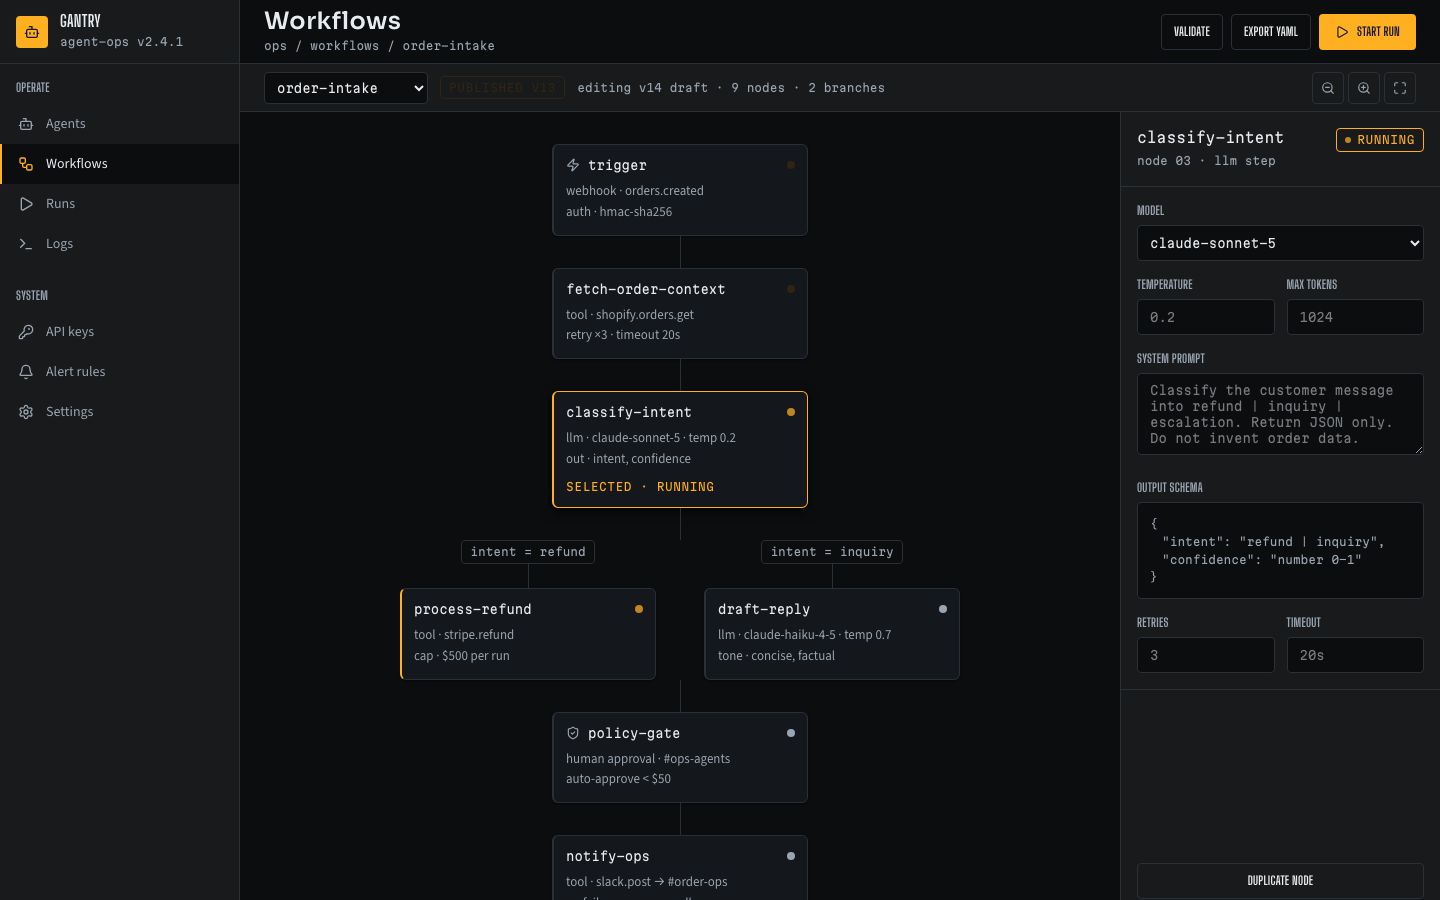Click the Max Tokens input field
Screen dimensions: 1440x900
(1355, 317)
